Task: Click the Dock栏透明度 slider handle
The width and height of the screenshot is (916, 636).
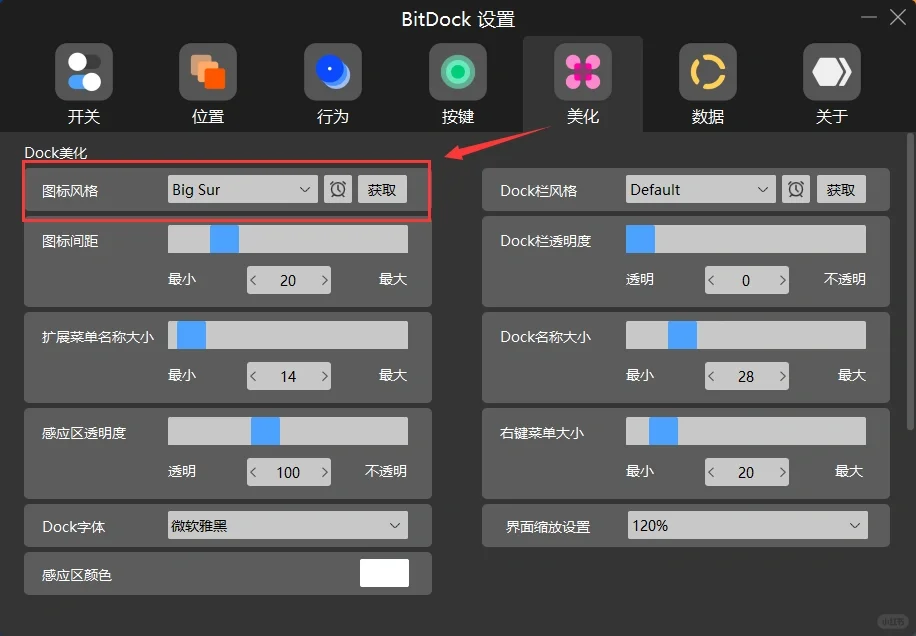Action: click(x=640, y=239)
